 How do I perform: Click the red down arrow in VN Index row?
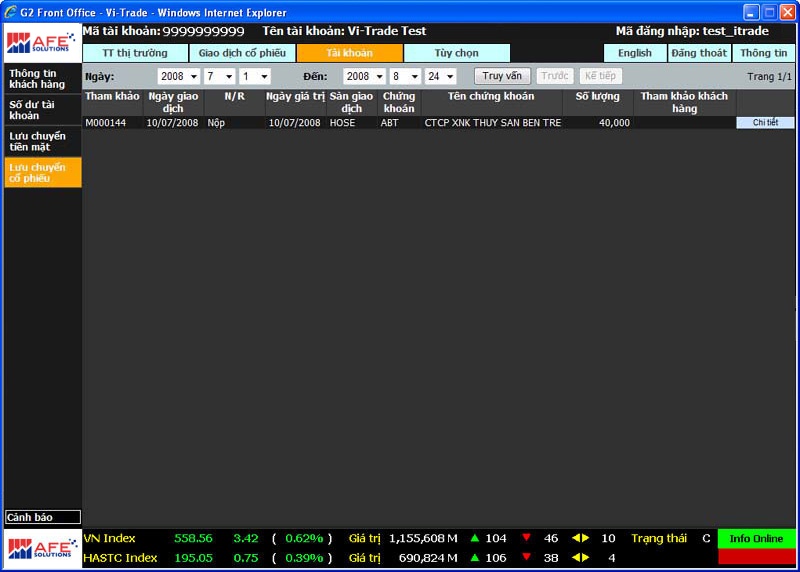click(x=527, y=538)
